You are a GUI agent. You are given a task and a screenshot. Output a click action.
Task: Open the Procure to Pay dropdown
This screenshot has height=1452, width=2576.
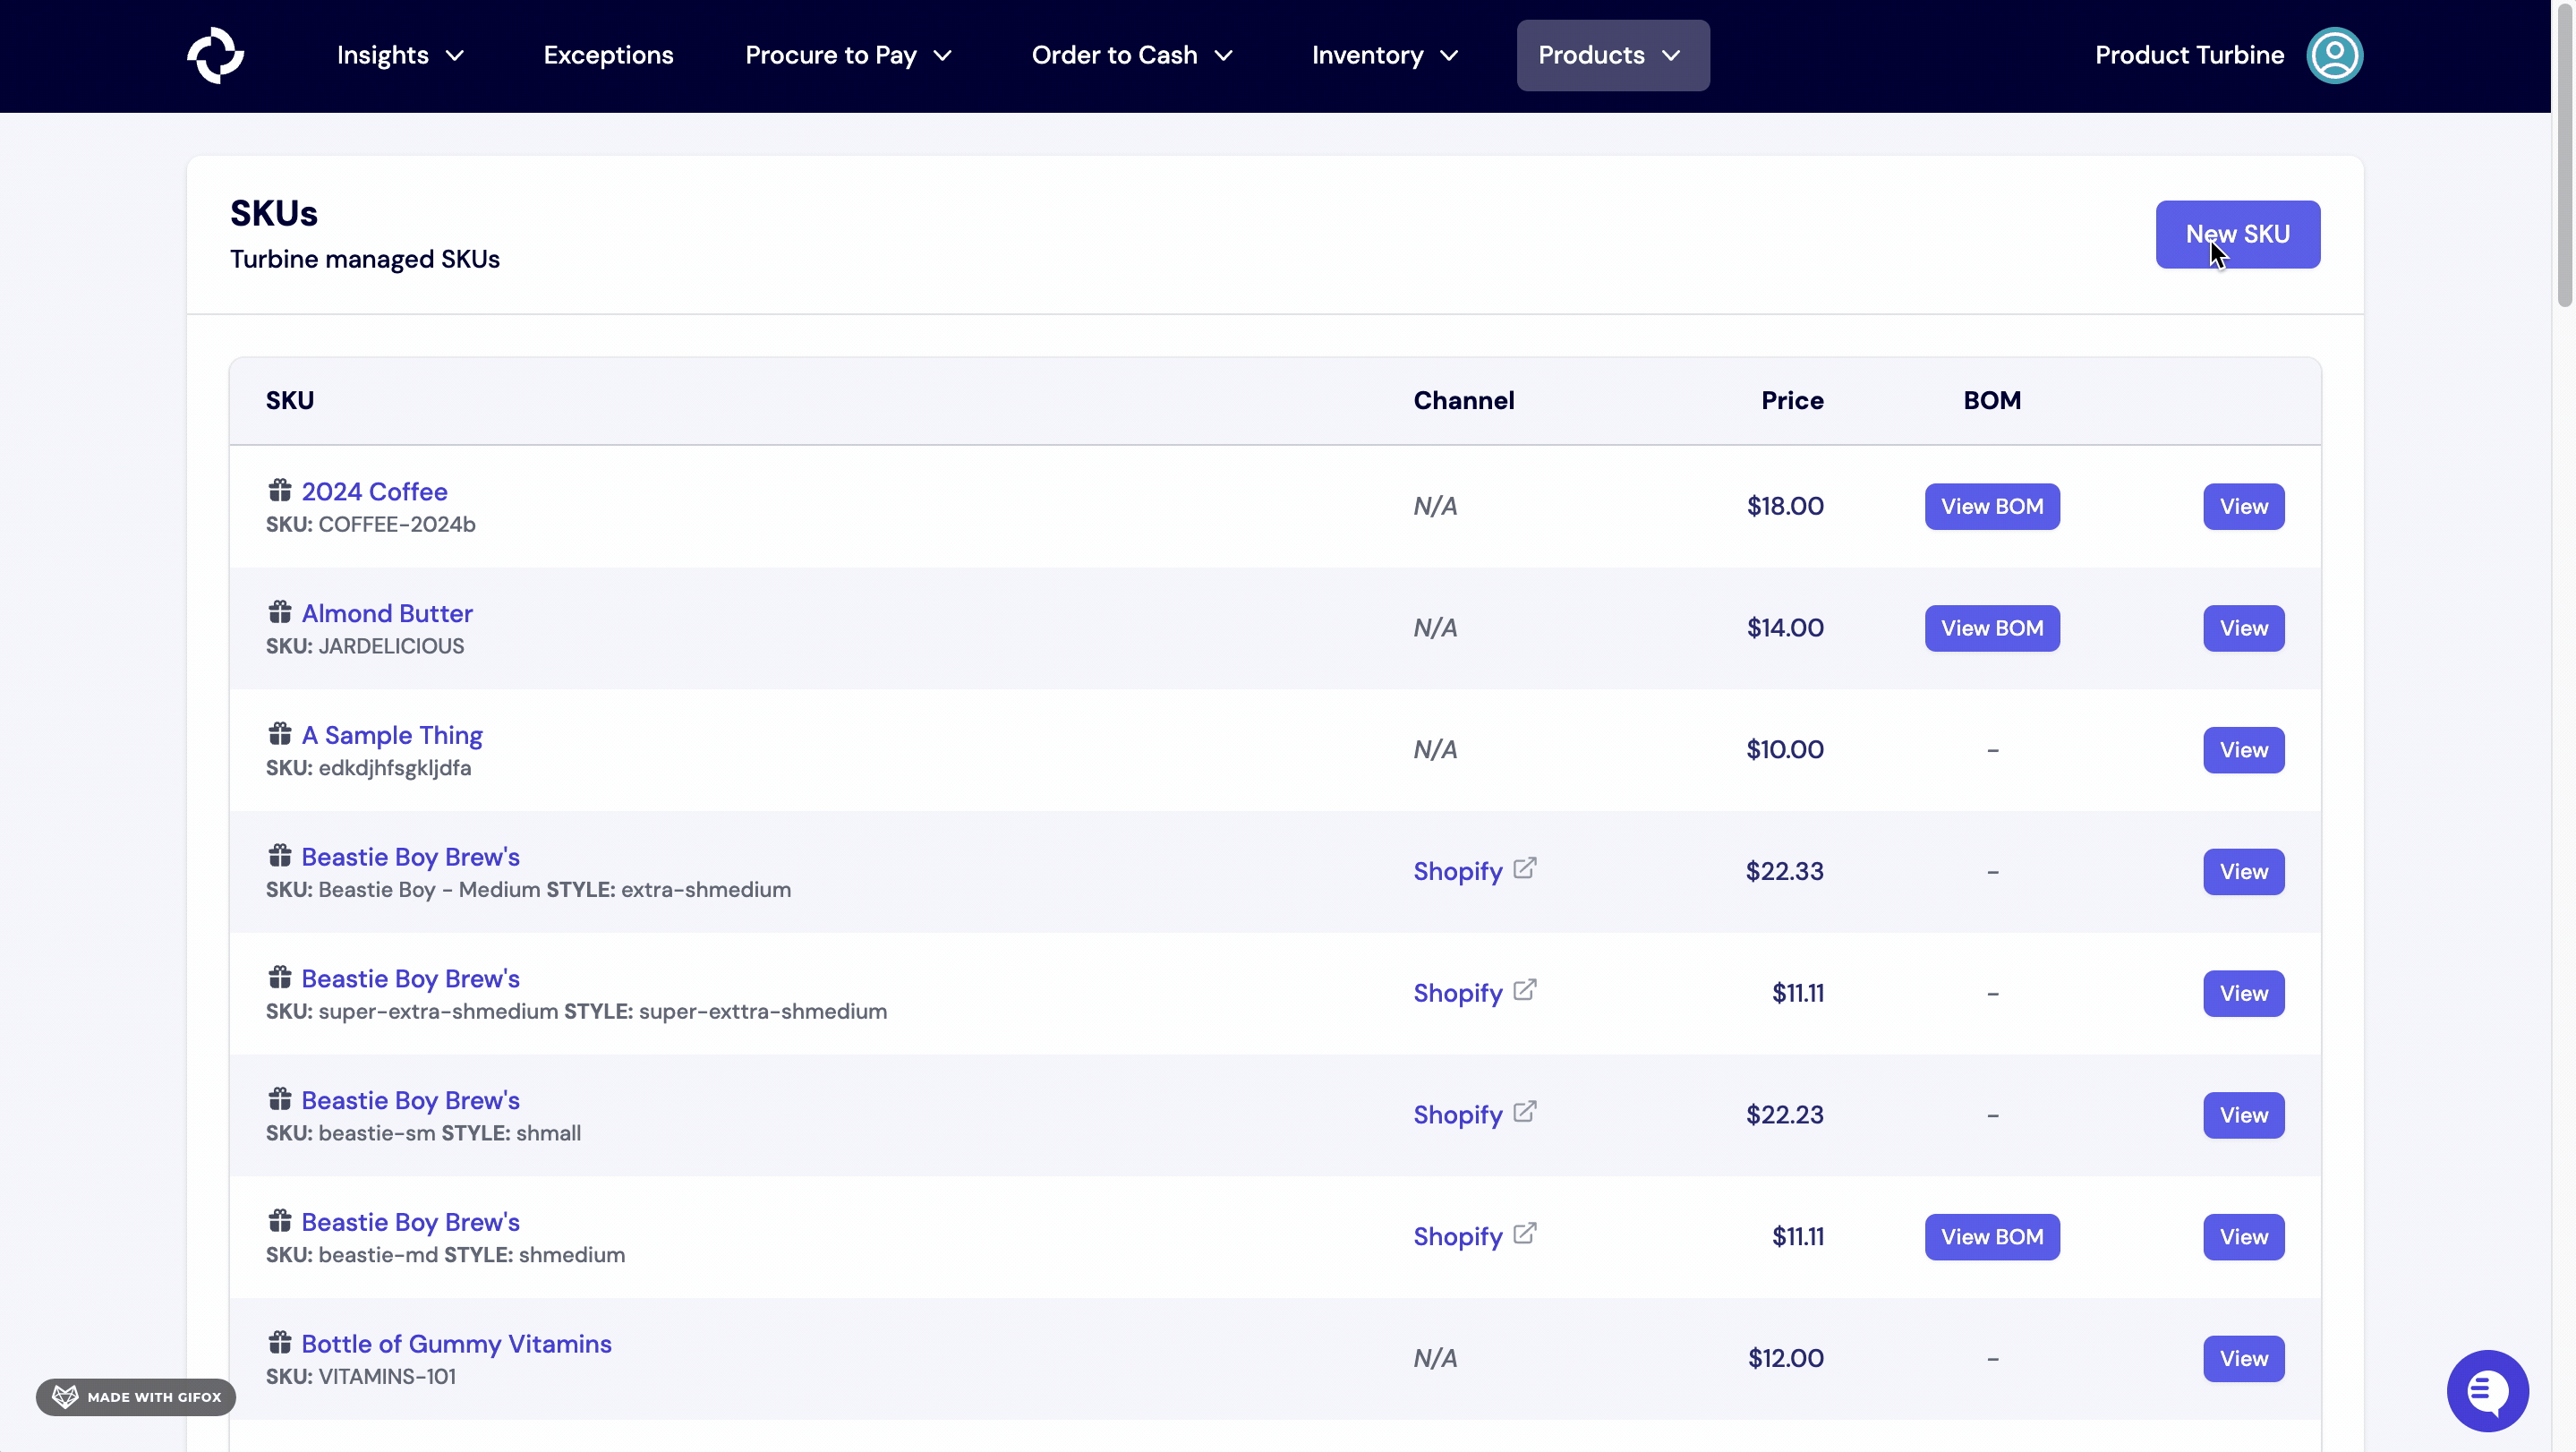pyautogui.click(x=848, y=55)
